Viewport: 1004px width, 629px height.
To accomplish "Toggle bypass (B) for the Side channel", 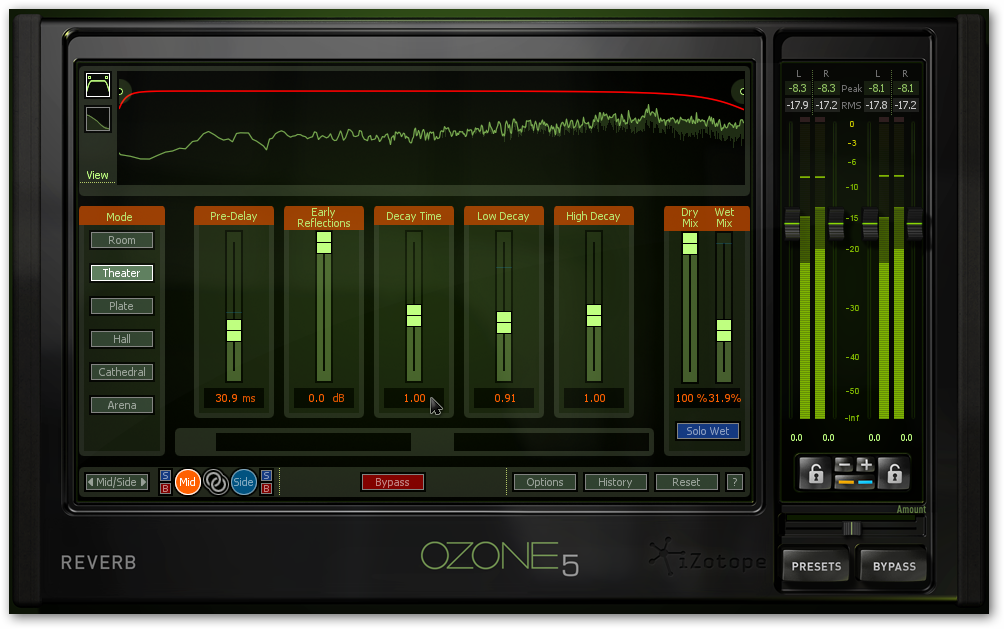I will click(266, 489).
